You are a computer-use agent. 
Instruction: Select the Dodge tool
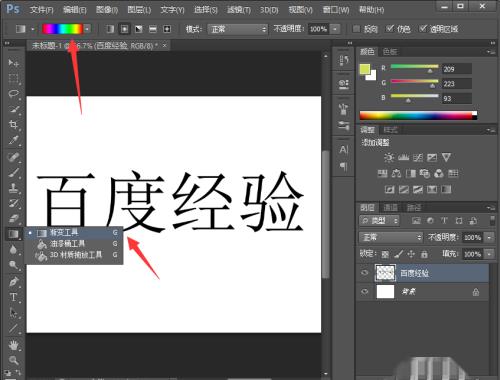click(x=13, y=265)
